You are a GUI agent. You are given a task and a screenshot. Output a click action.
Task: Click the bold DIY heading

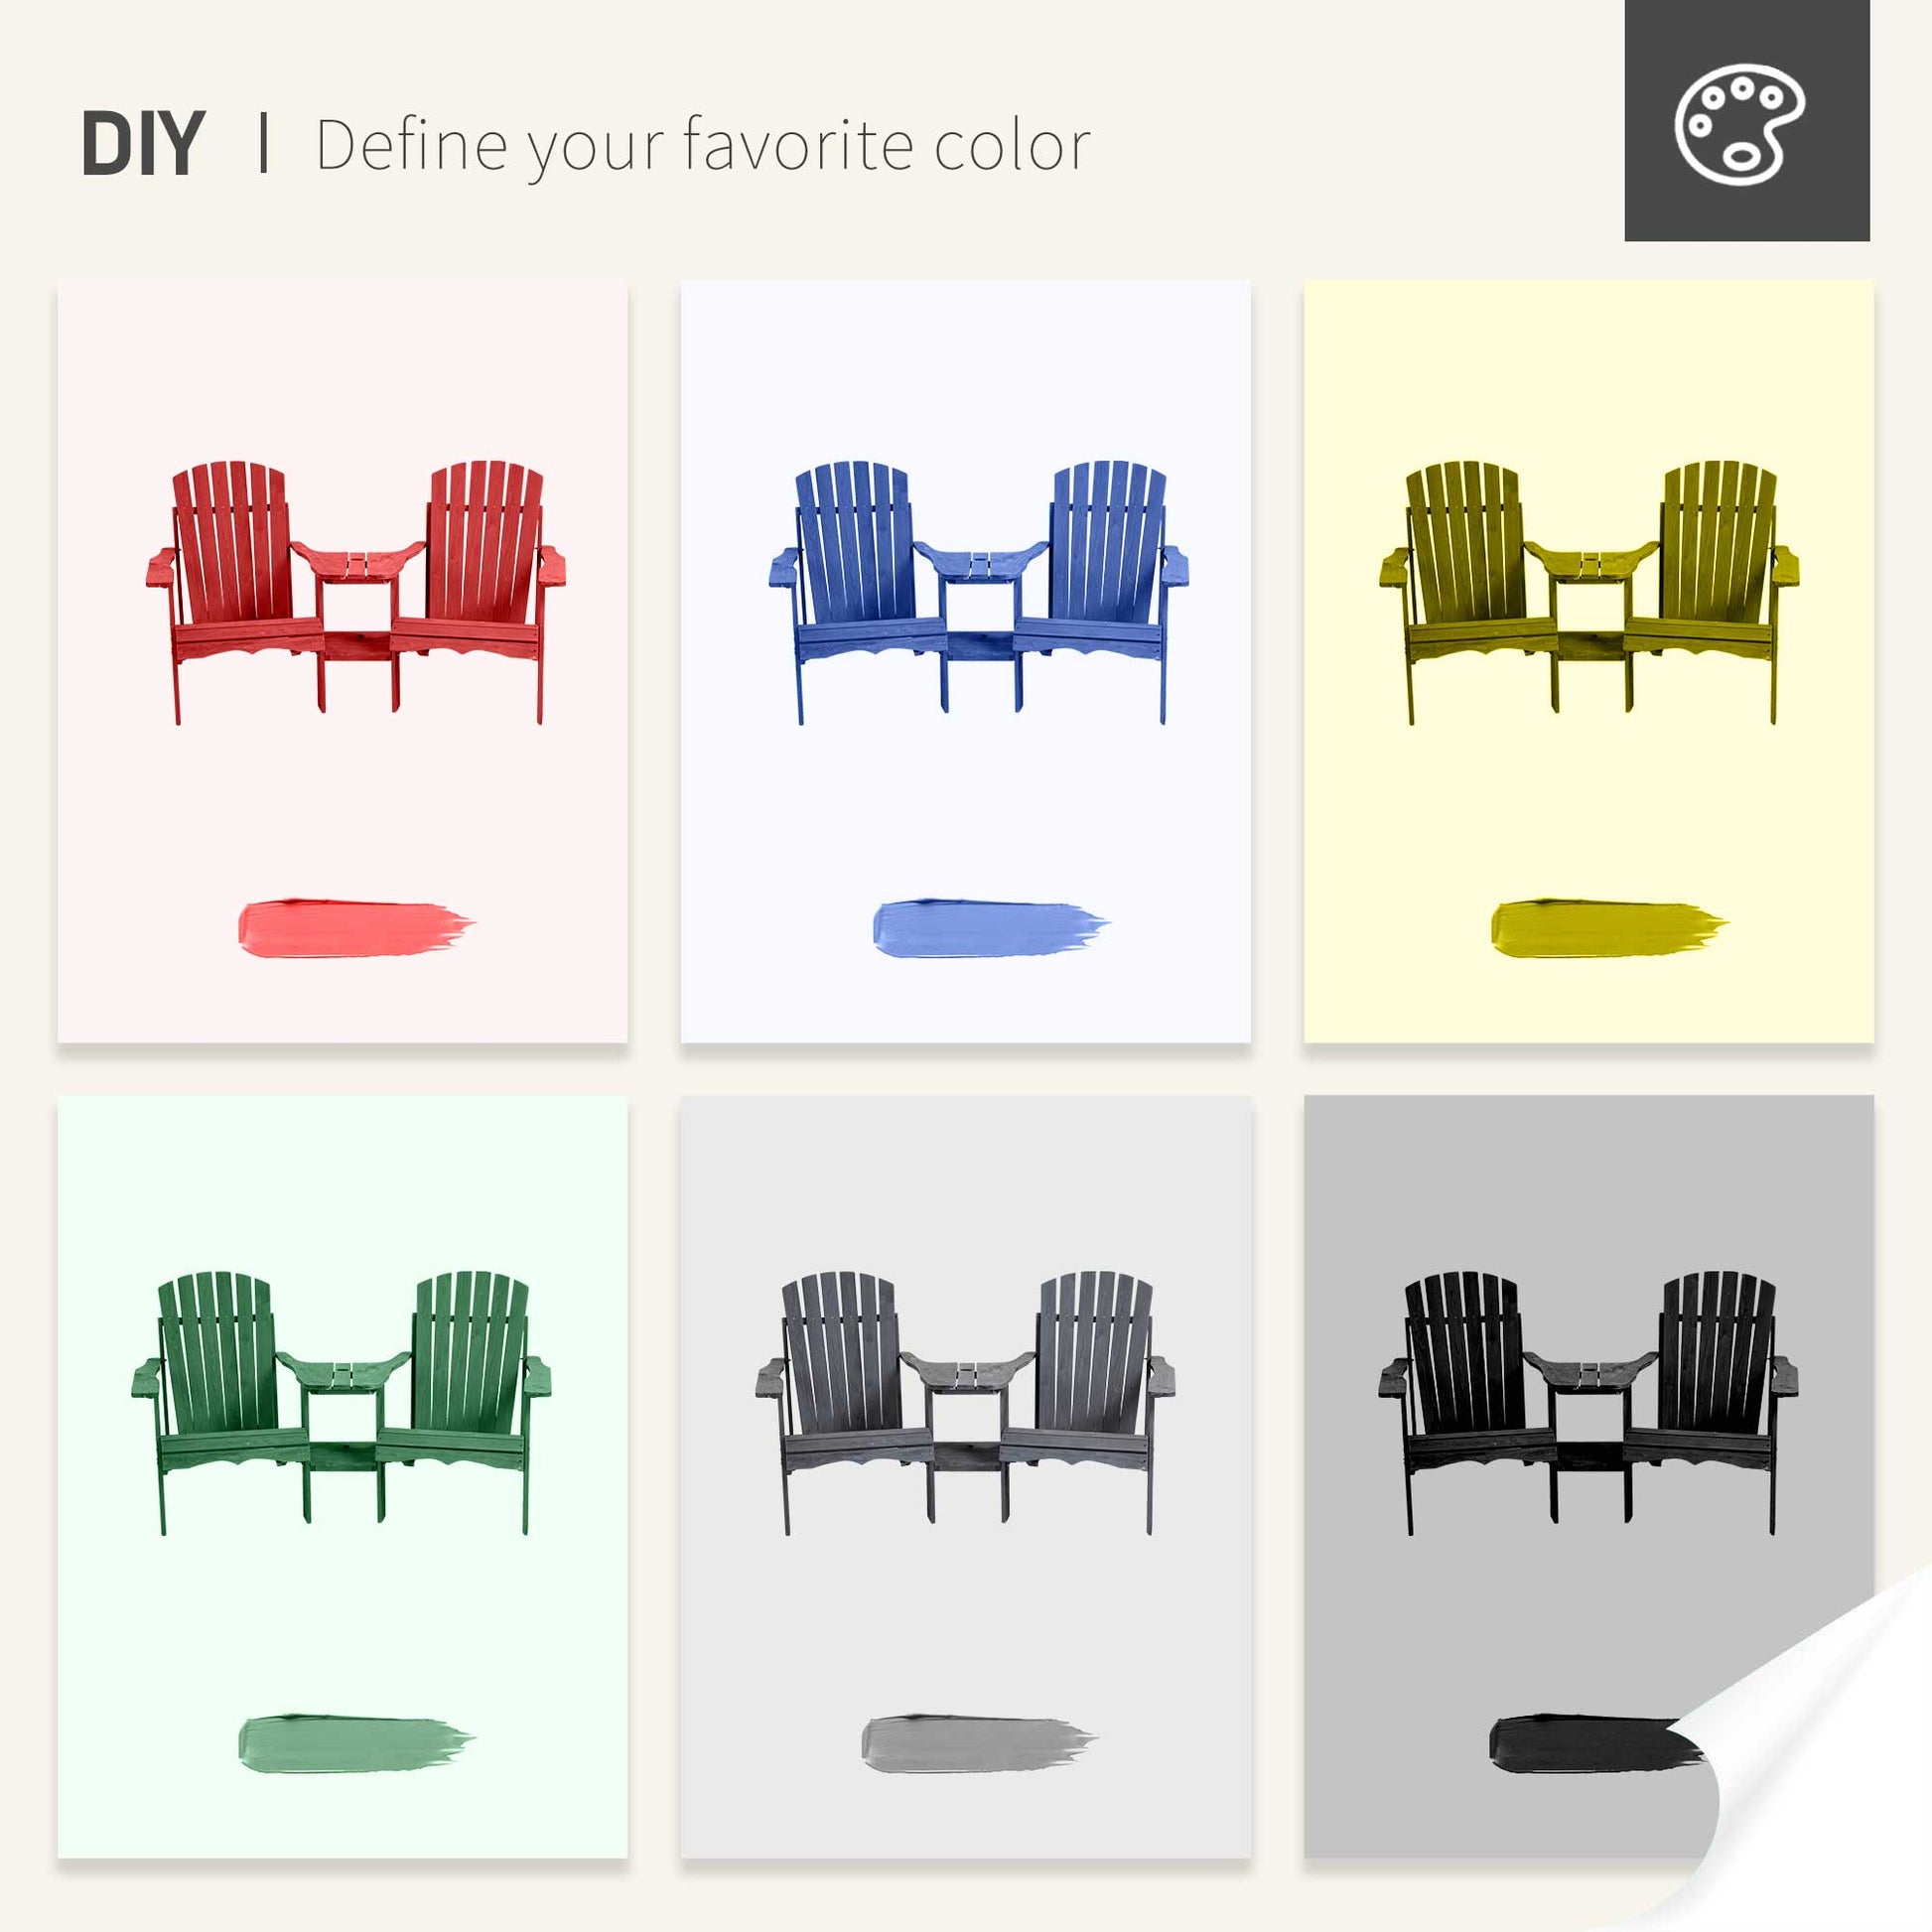click(143, 145)
